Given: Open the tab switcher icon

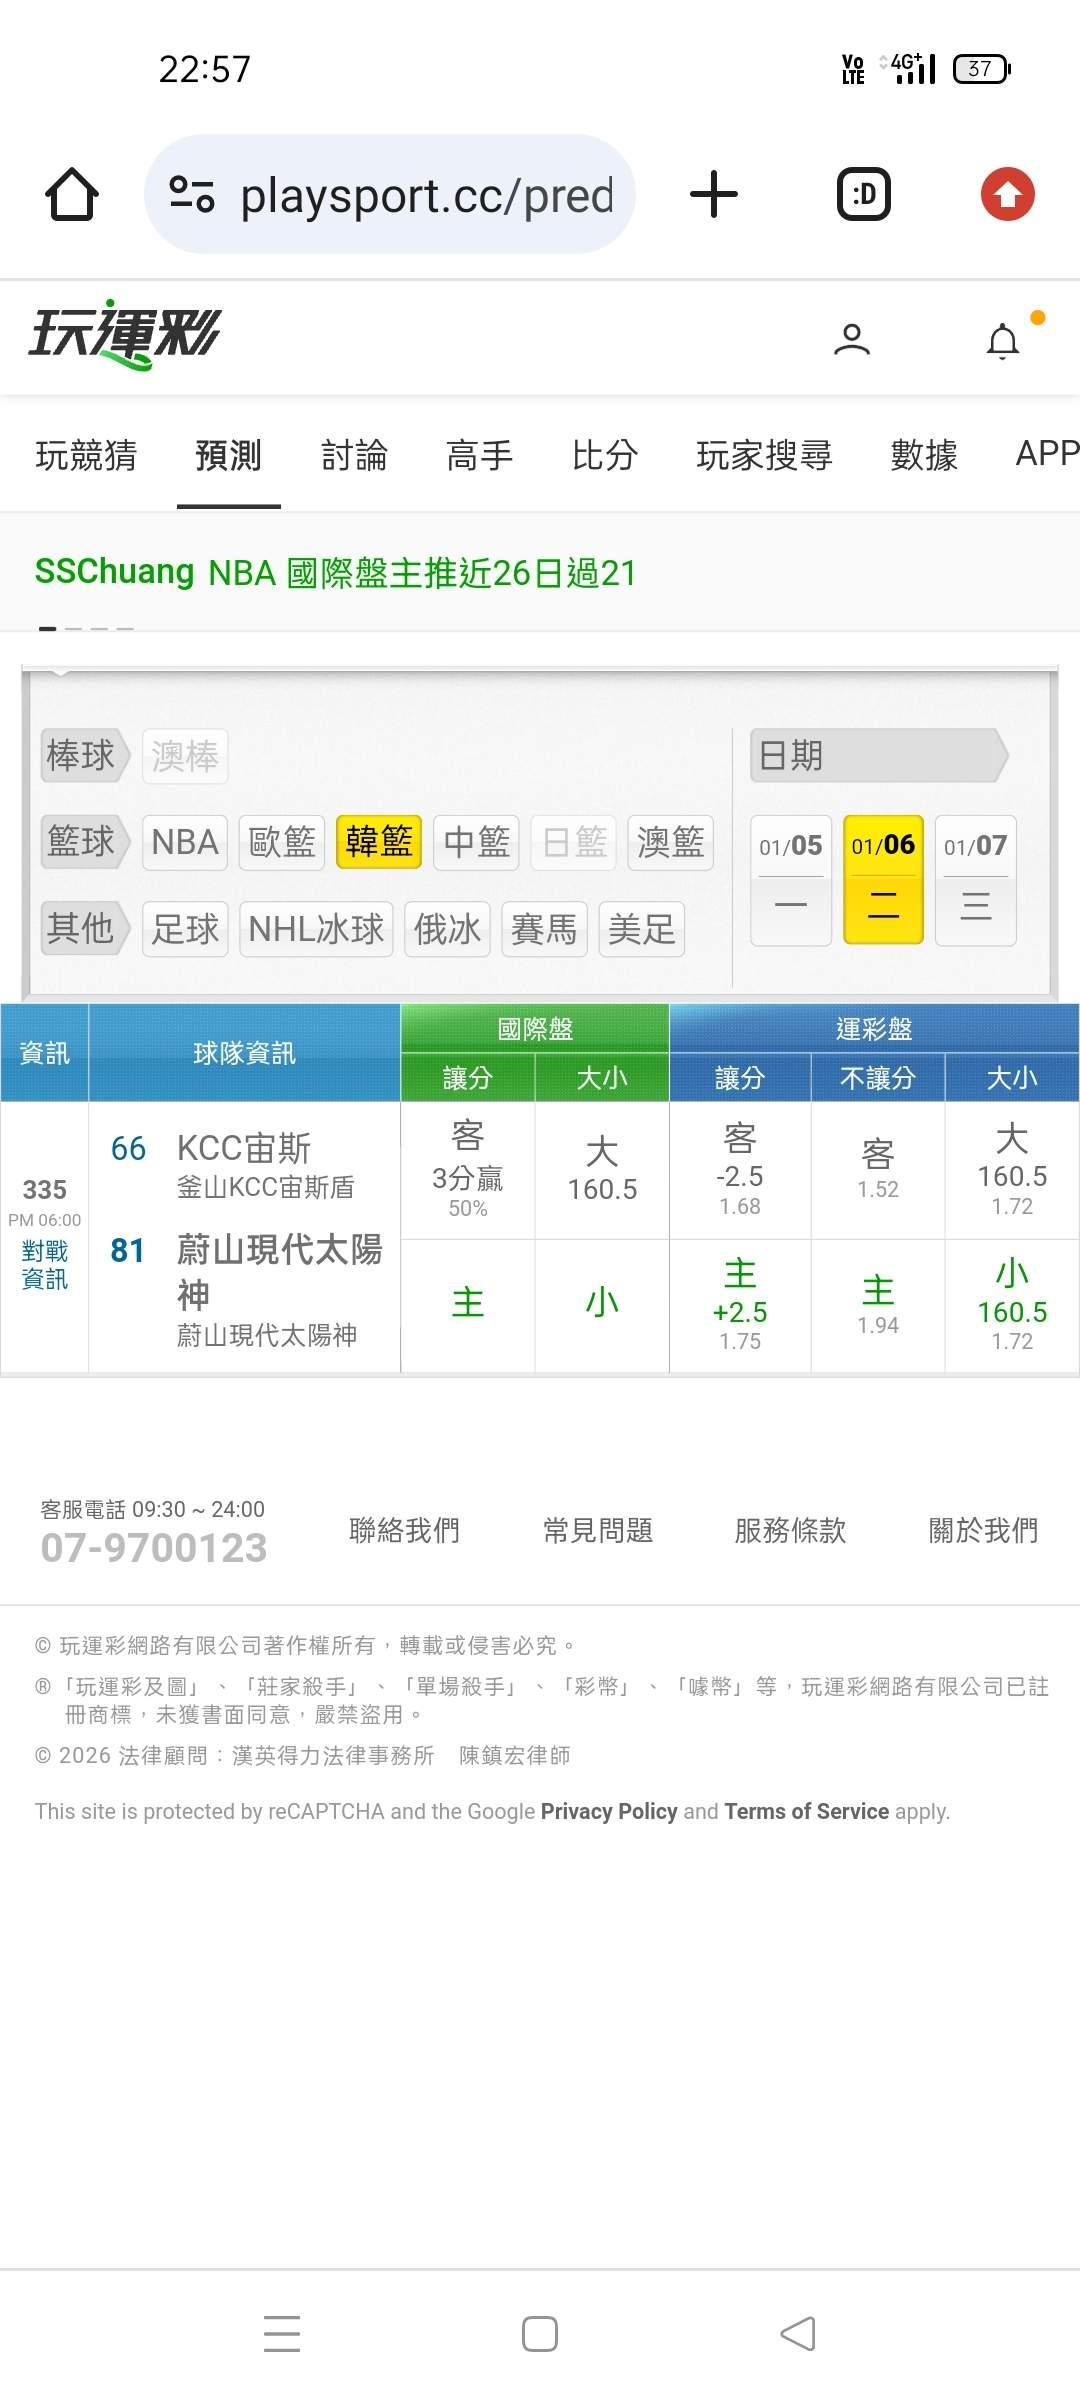Looking at the screenshot, I should (864, 194).
